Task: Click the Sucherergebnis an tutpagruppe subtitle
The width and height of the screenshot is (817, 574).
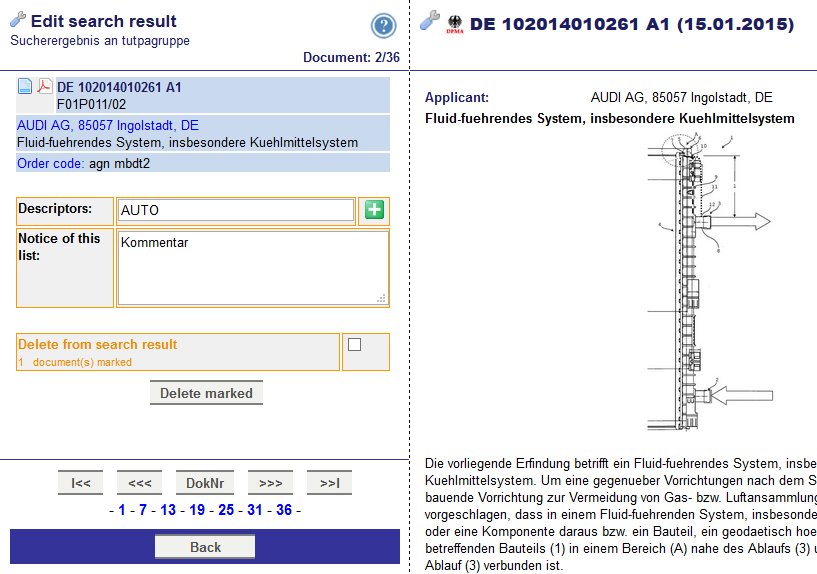Action: pos(100,41)
